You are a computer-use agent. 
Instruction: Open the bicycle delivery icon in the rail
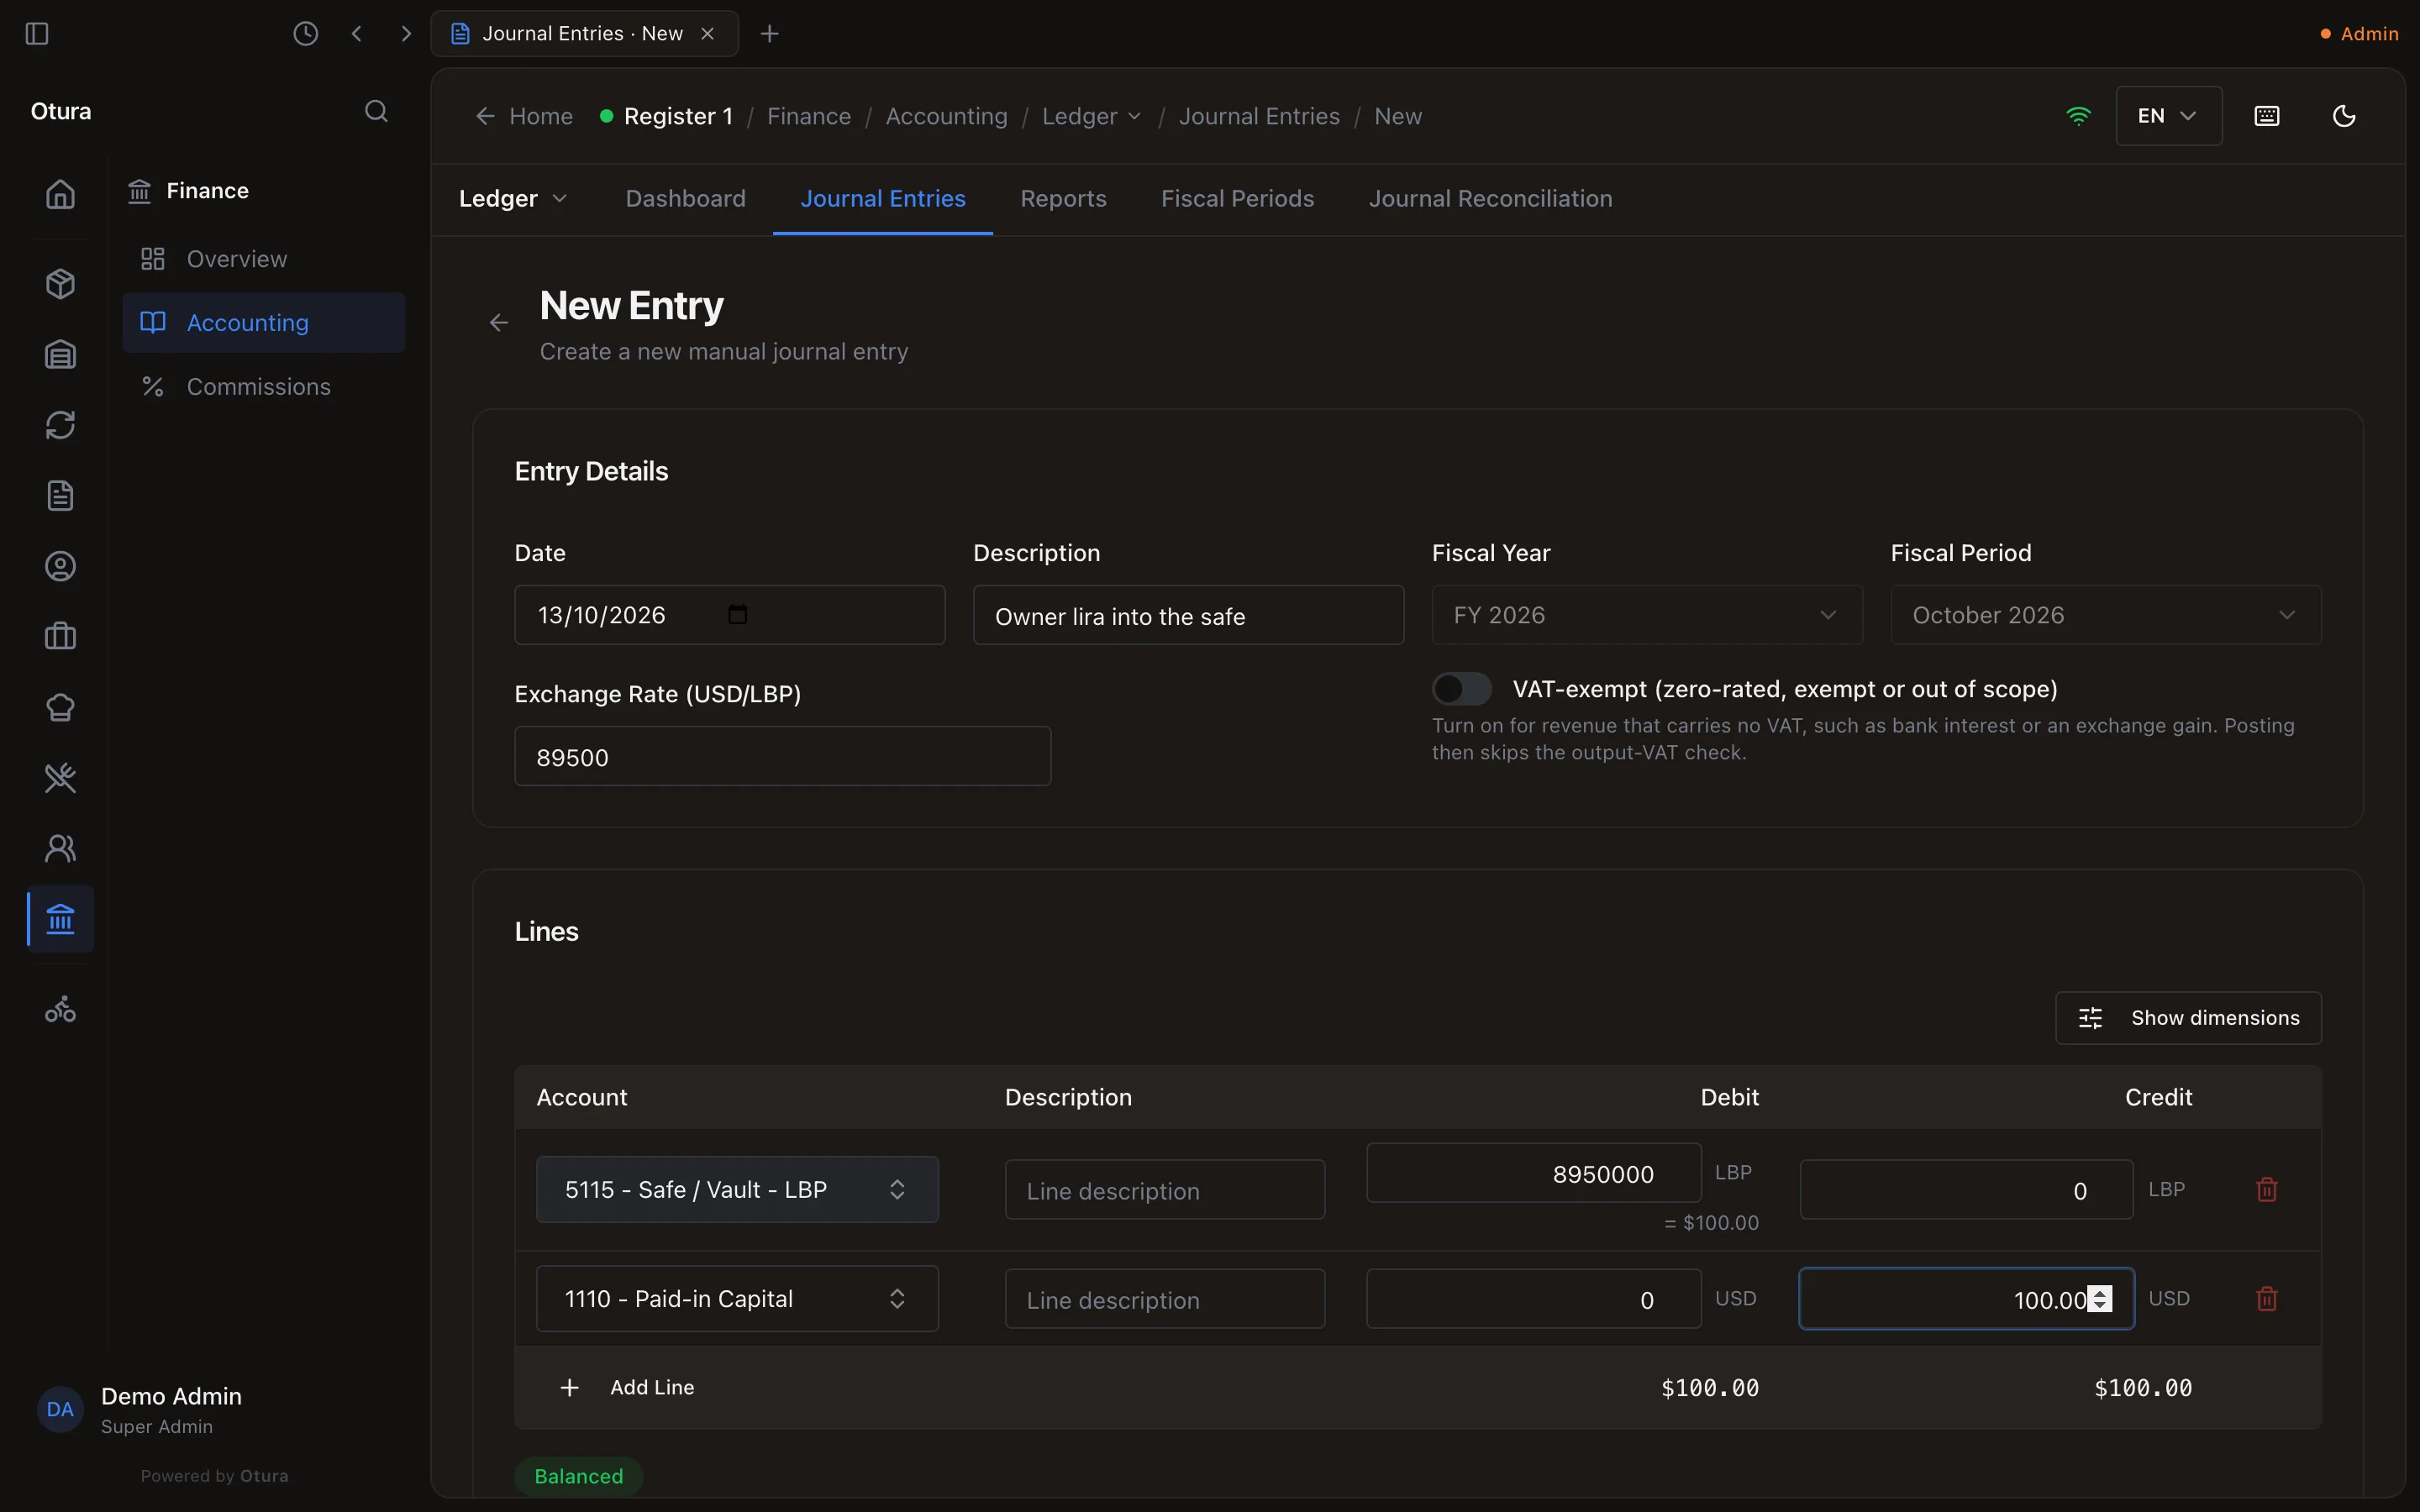pyautogui.click(x=60, y=1009)
